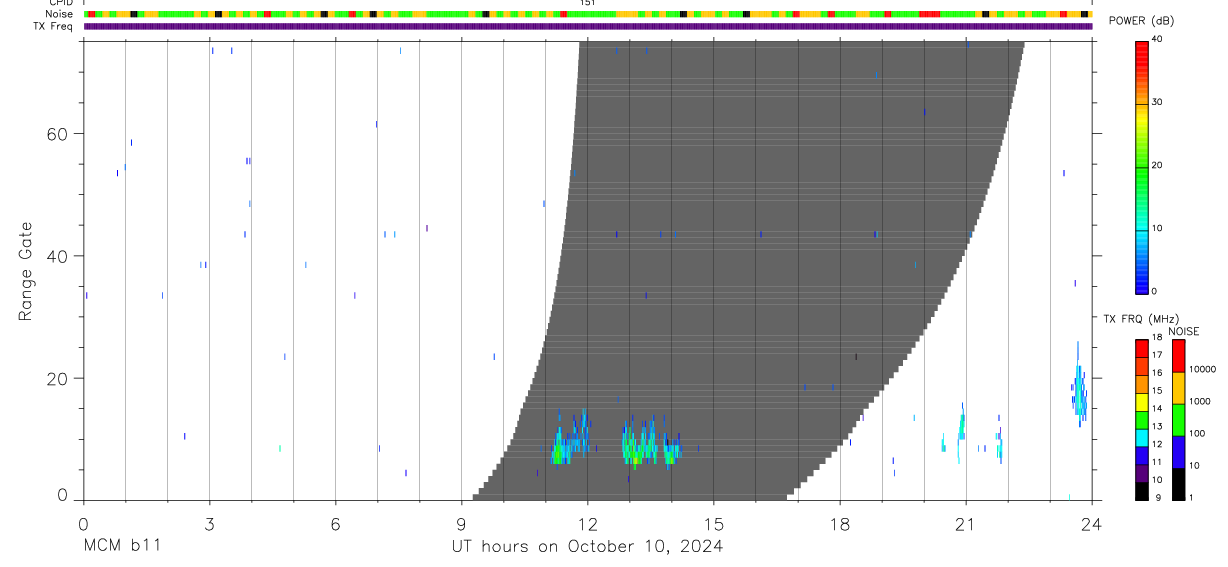Click the Range Gate axis title

25,272
